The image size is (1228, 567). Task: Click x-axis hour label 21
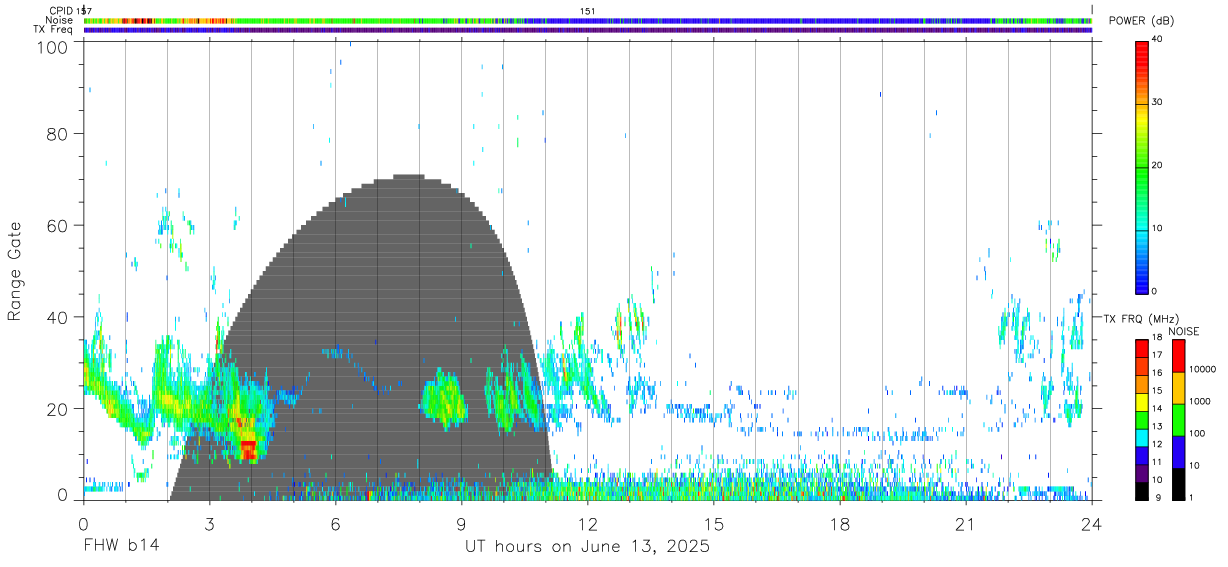pyautogui.click(x=965, y=525)
